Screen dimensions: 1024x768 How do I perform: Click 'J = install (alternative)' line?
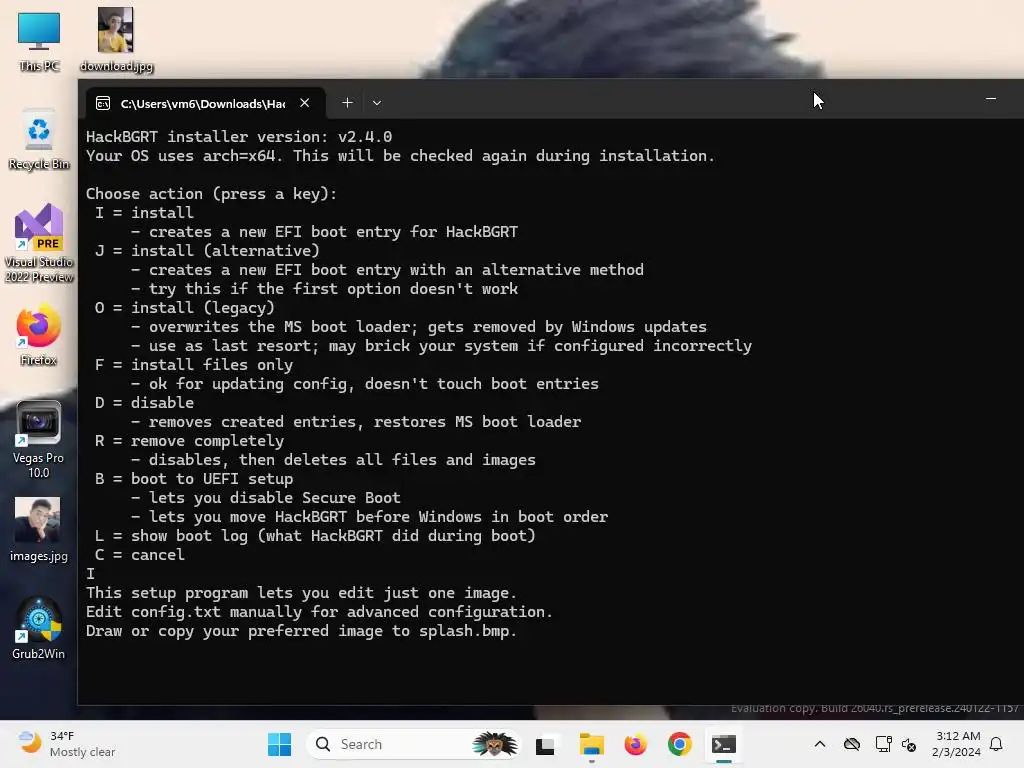click(207, 251)
